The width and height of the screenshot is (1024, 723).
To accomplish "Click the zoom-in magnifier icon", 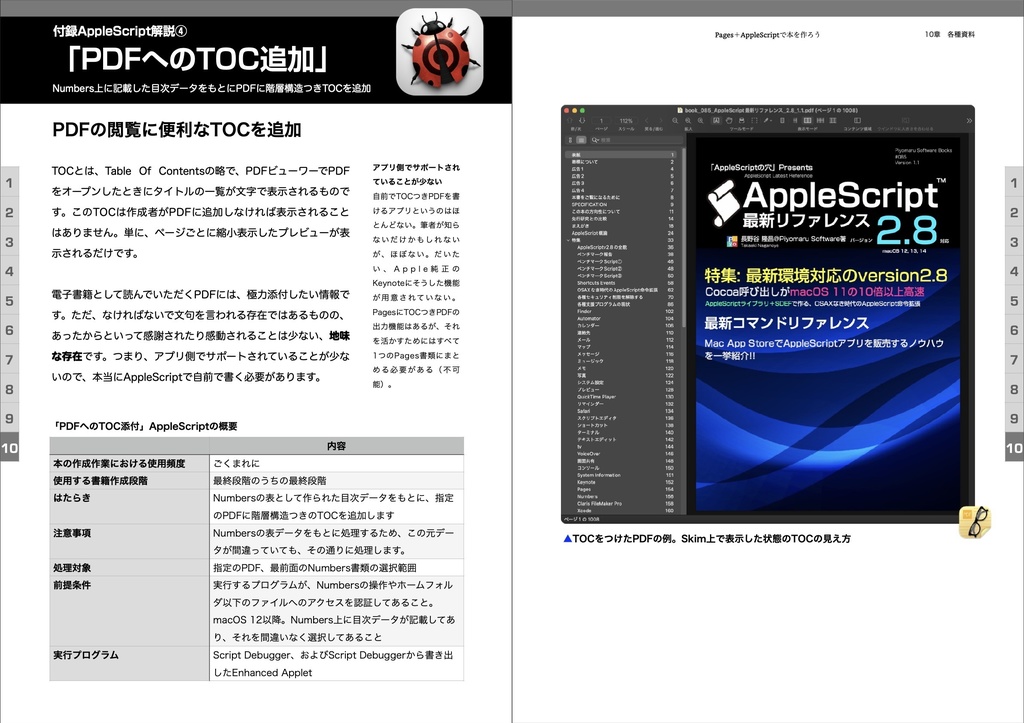I will 701,120.
